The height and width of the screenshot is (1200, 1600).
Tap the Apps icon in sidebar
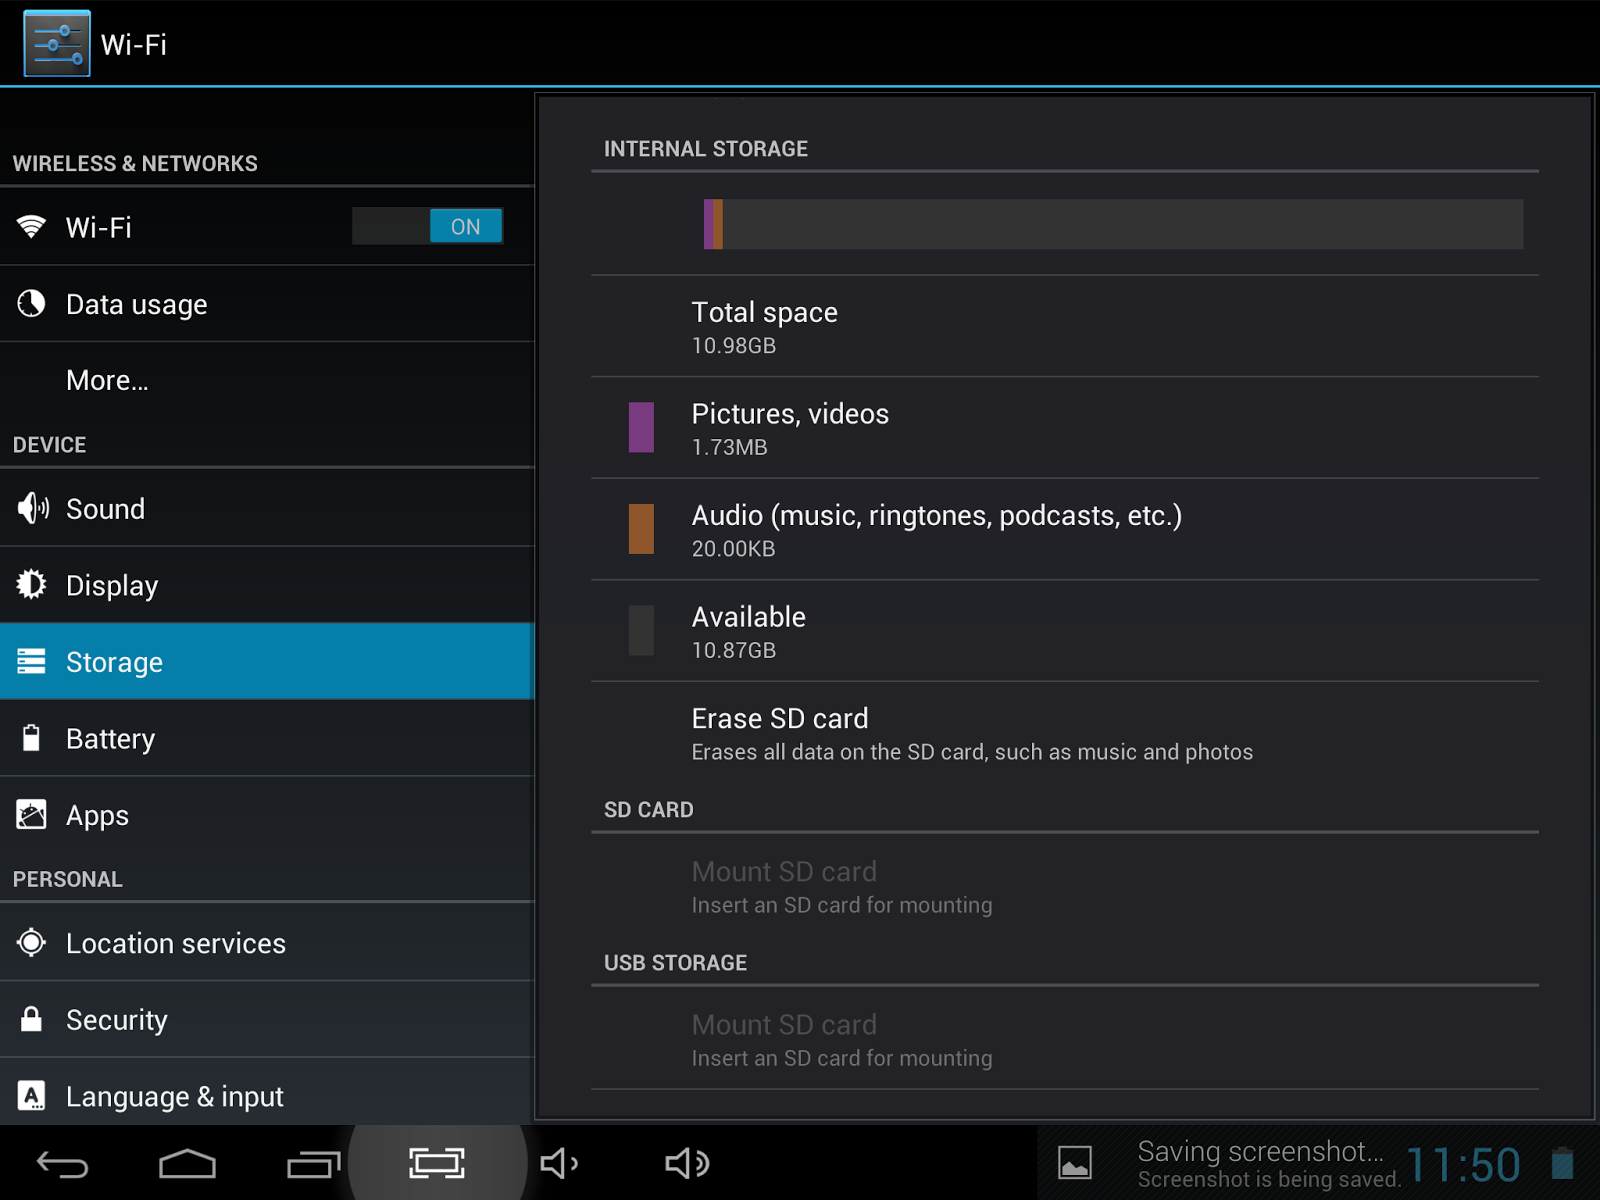pyautogui.click(x=31, y=815)
